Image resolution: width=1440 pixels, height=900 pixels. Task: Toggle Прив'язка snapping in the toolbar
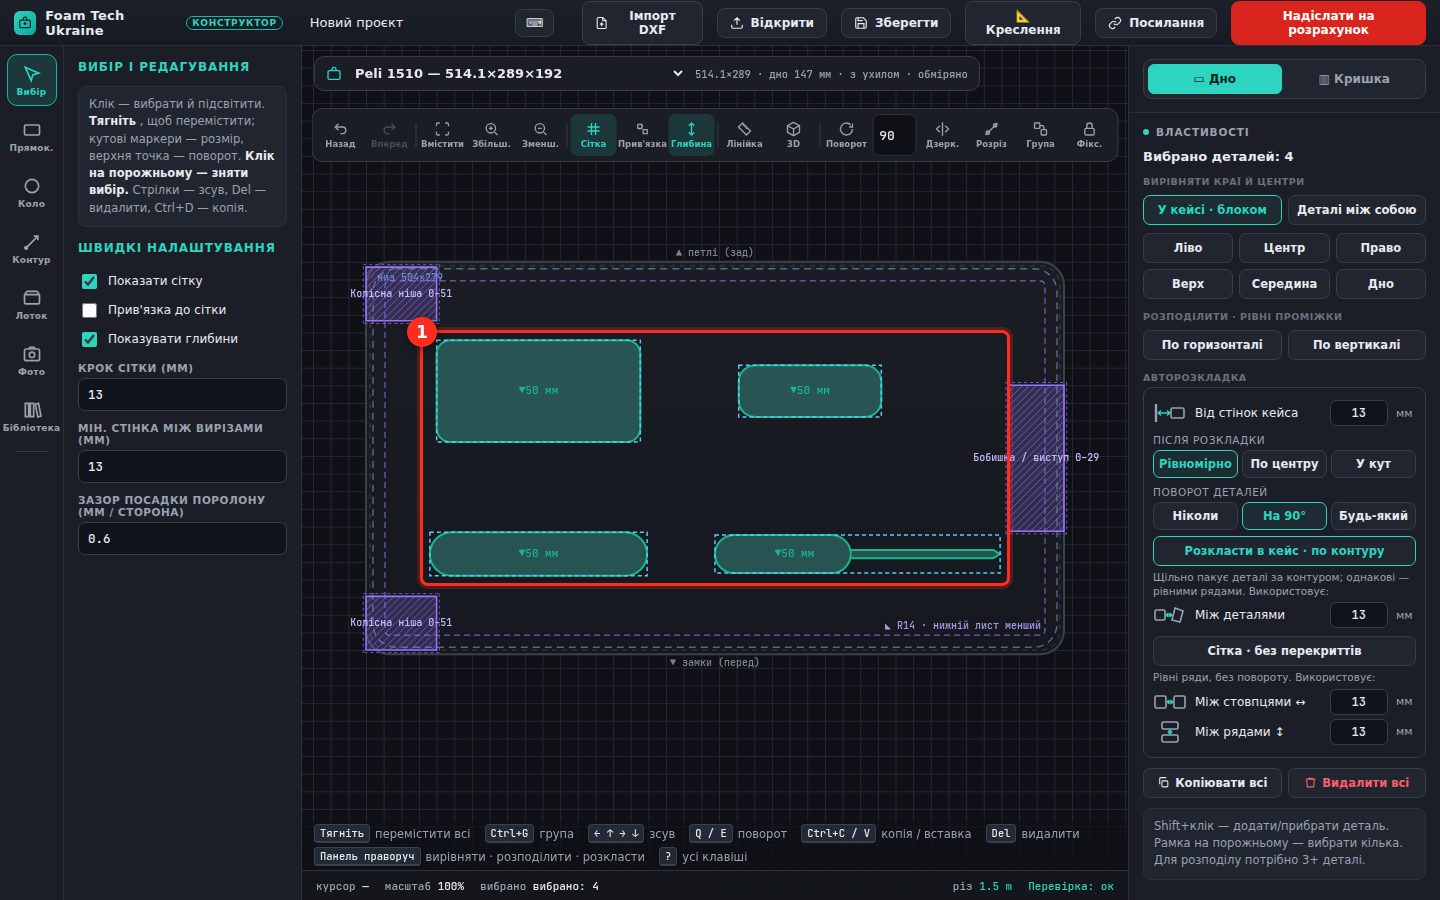(642, 135)
